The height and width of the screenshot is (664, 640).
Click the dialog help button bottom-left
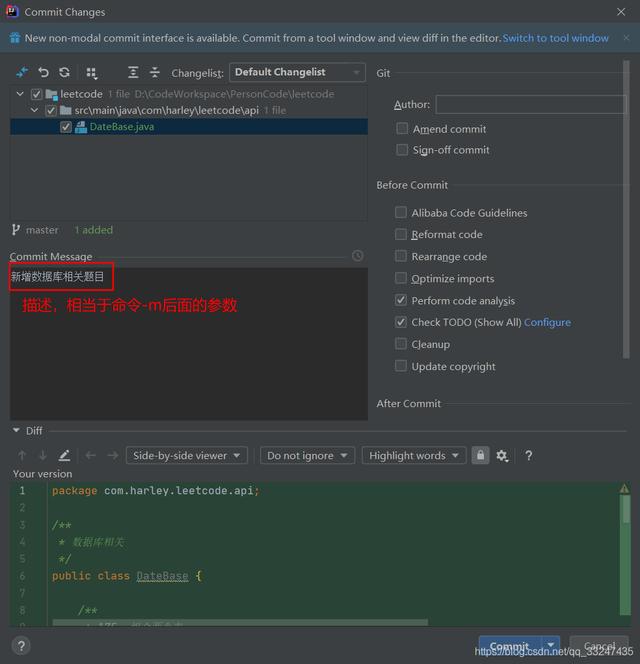(x=21, y=646)
